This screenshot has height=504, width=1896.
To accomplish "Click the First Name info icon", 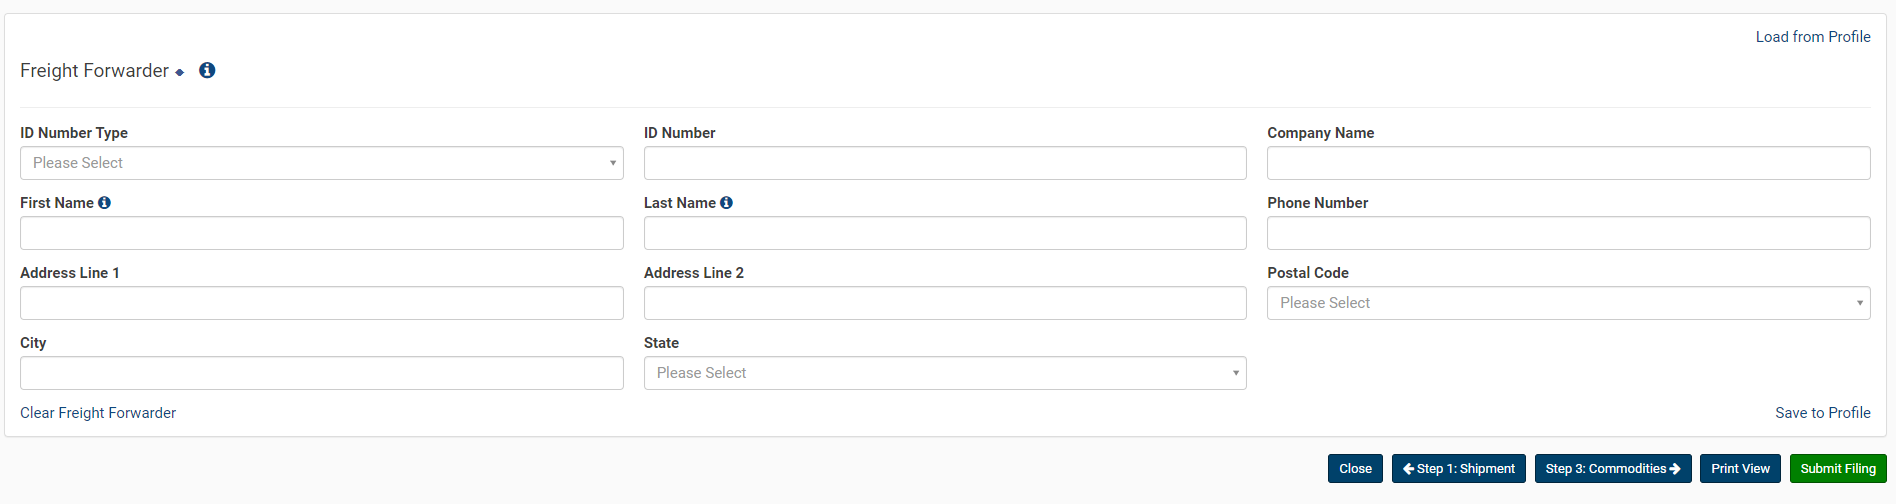I will (104, 203).
